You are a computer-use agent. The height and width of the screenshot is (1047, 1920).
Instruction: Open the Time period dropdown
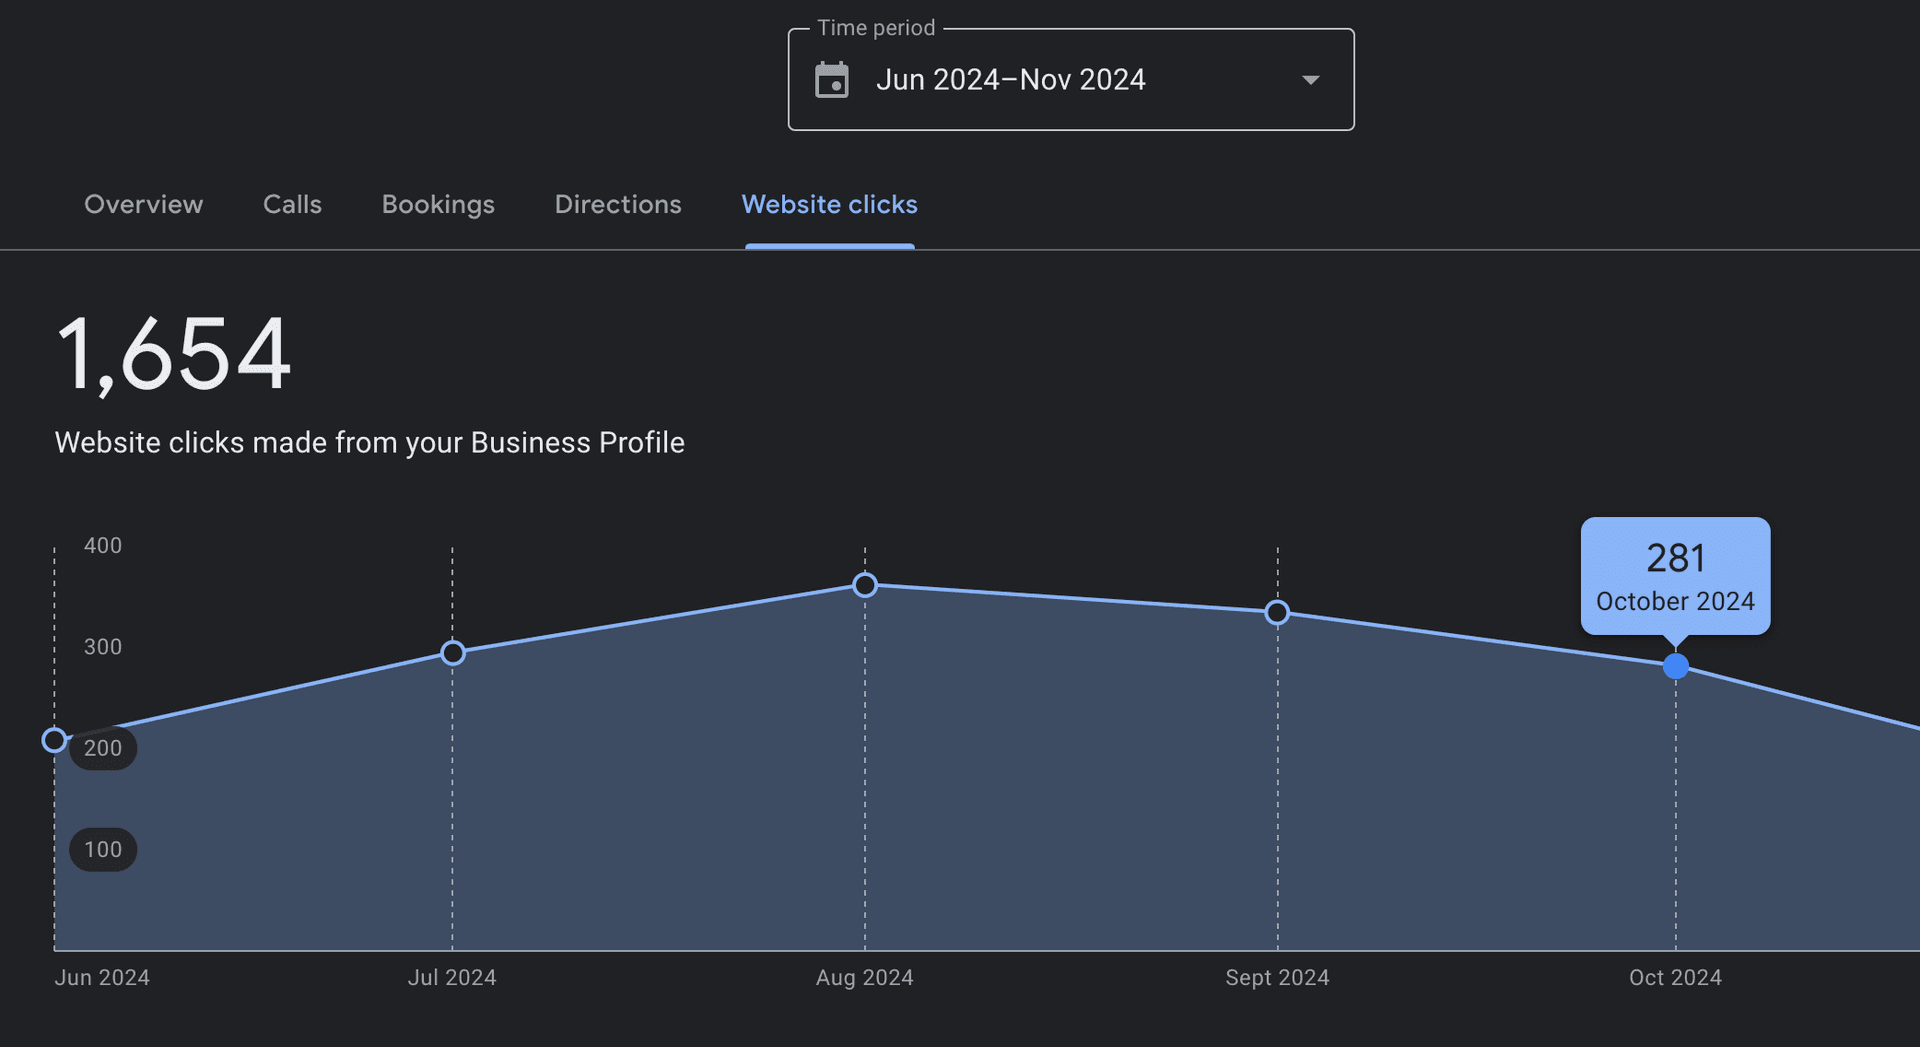[1070, 79]
